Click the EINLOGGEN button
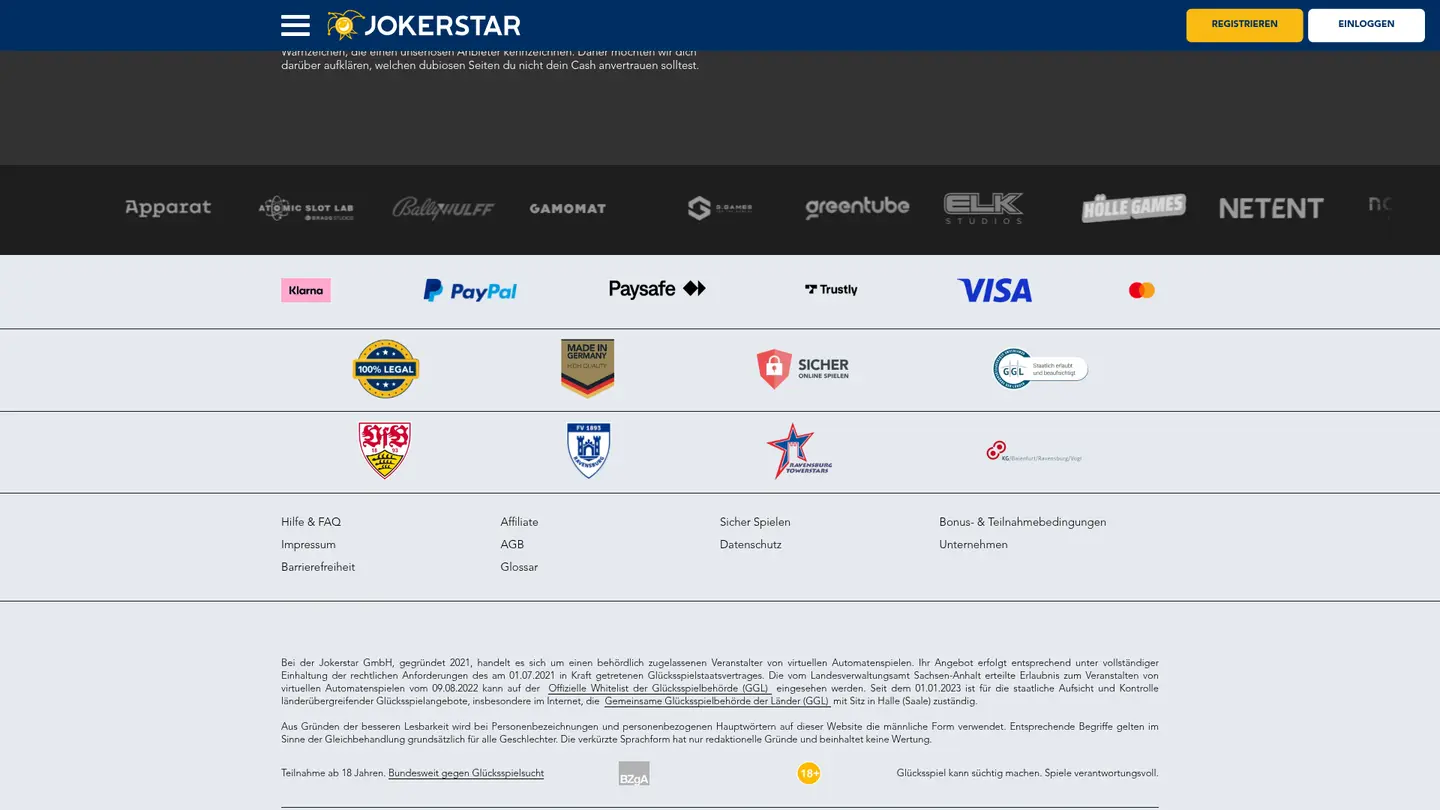The width and height of the screenshot is (1440, 810). (1366, 25)
